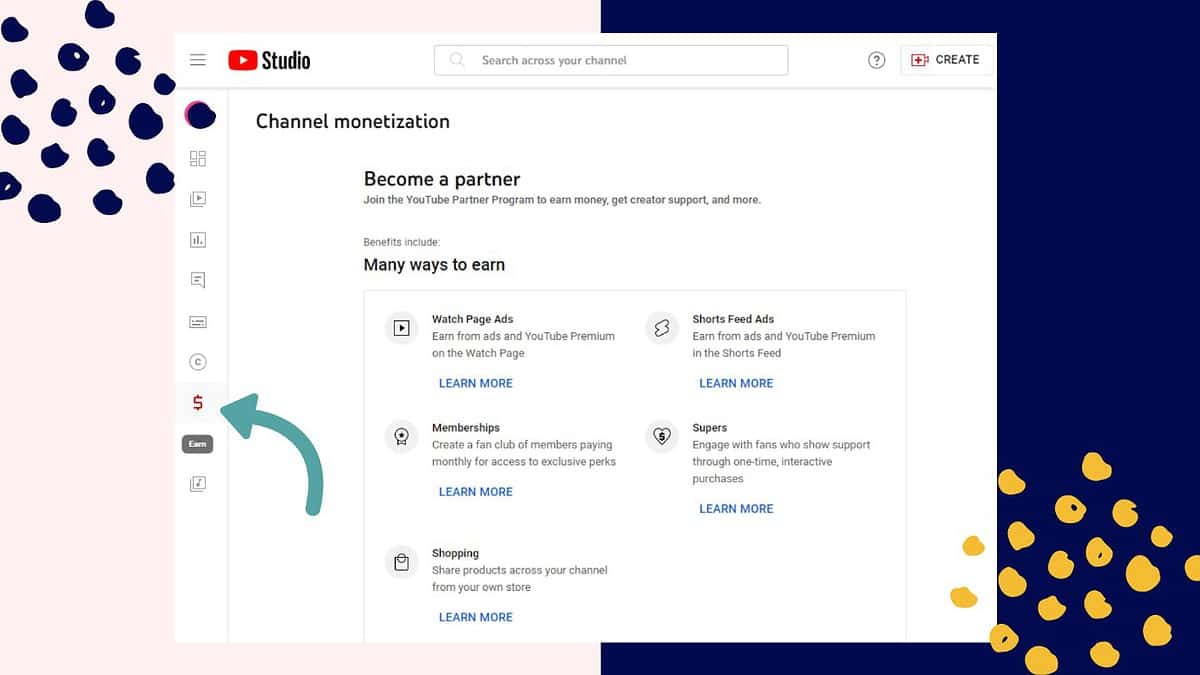
Task: Open the Help question-mark icon
Action: click(877, 60)
